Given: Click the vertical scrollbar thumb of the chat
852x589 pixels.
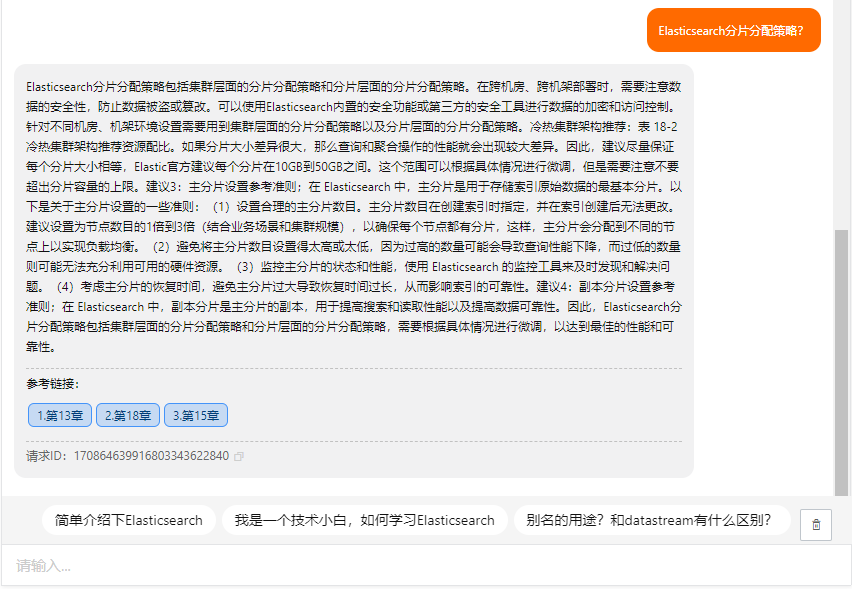Looking at the screenshot, I should pyautogui.click(x=841, y=362).
